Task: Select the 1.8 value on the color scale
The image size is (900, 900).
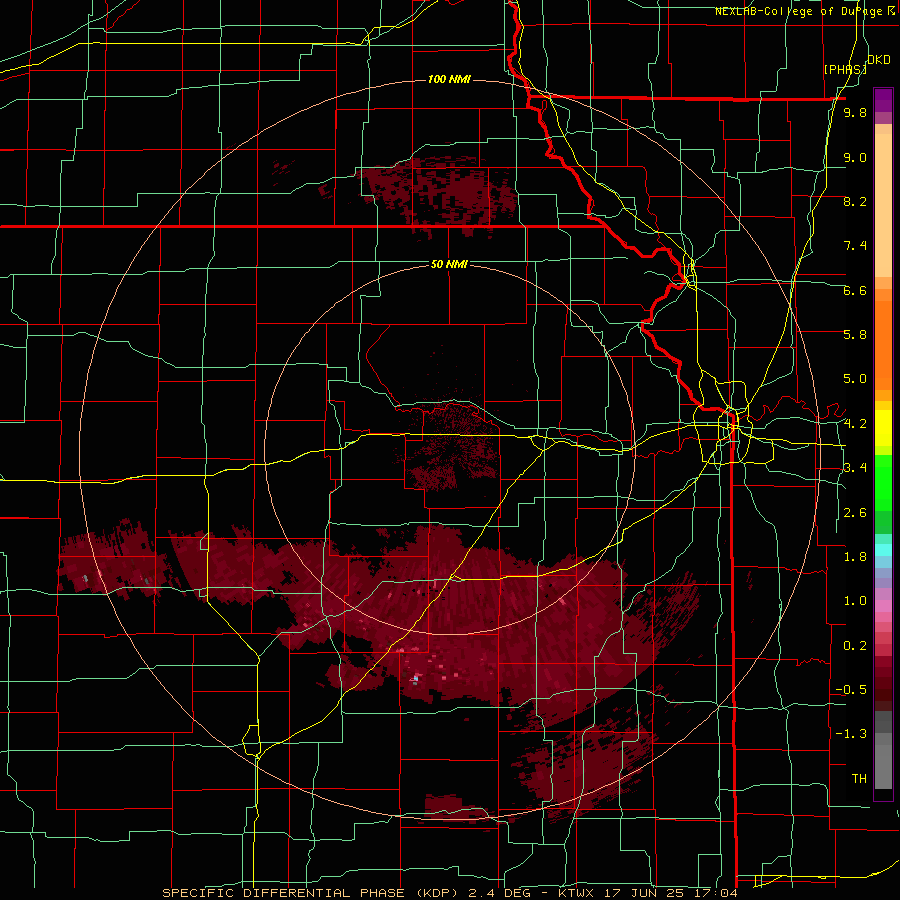Action: (x=855, y=556)
